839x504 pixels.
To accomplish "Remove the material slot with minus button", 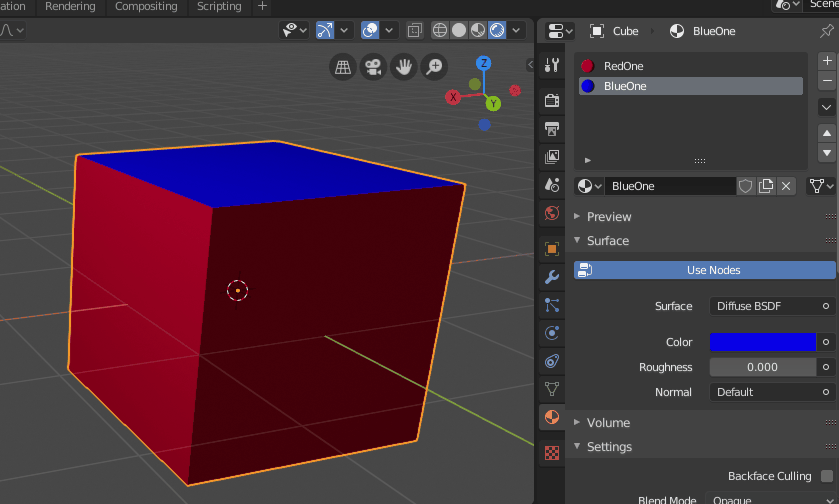I will click(x=827, y=81).
